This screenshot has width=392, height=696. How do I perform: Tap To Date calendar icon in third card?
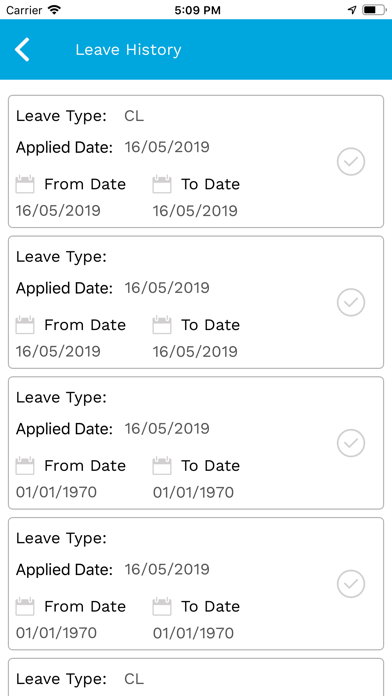pyautogui.click(x=162, y=466)
